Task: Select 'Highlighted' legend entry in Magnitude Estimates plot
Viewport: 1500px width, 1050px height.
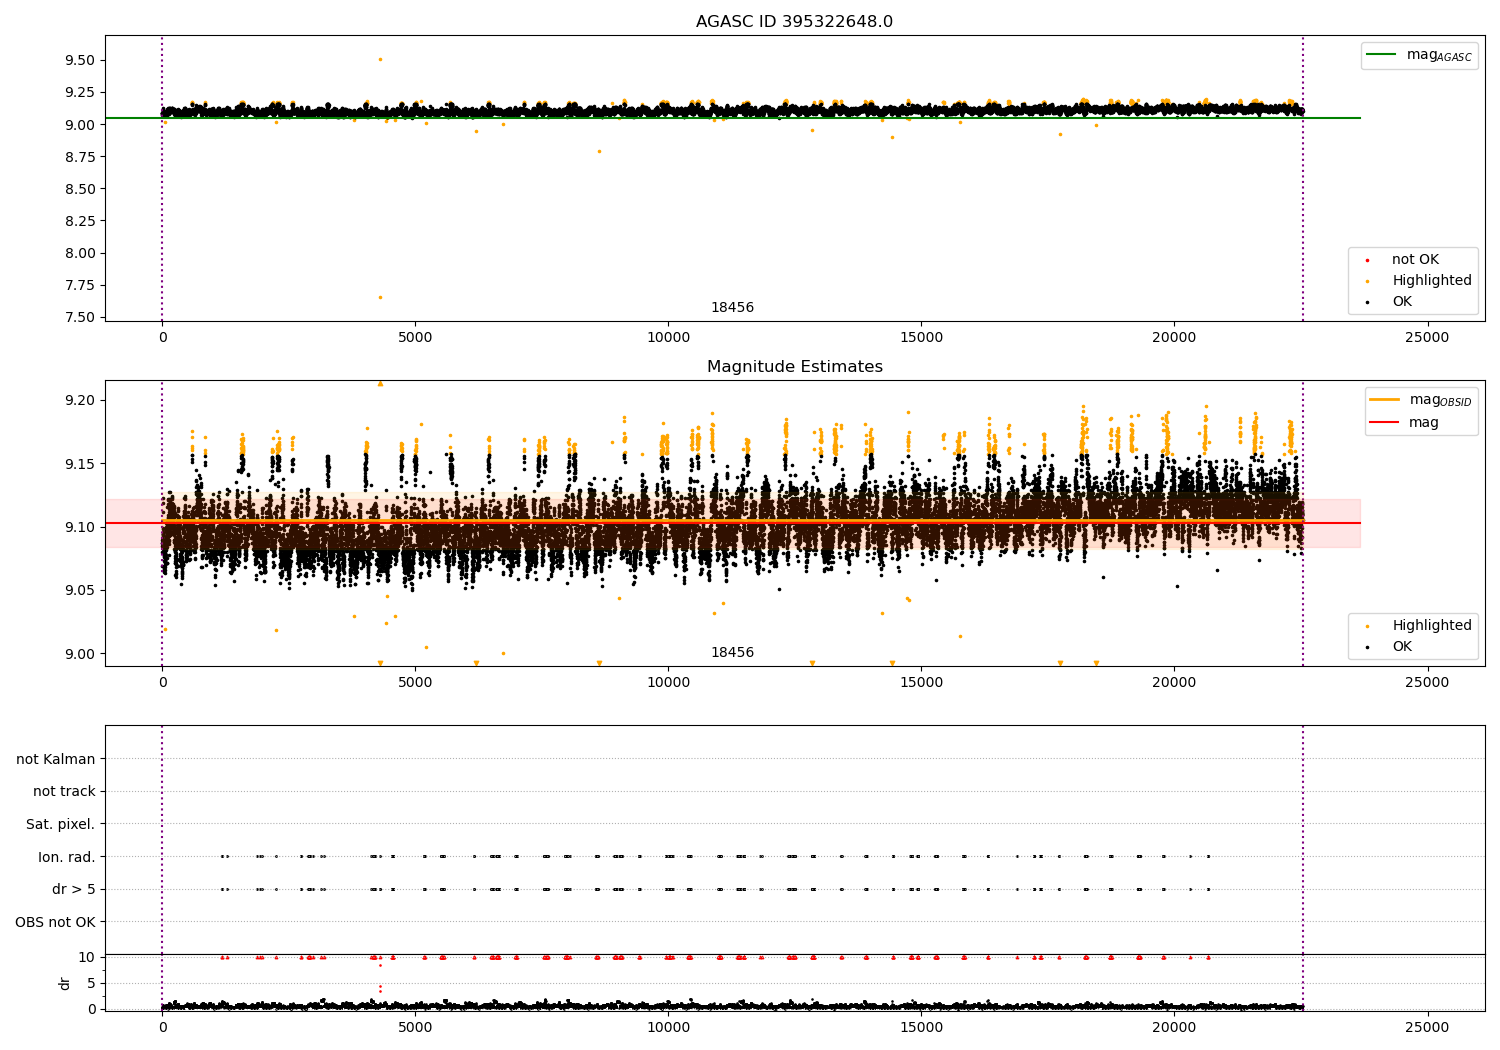Action: tap(1431, 626)
